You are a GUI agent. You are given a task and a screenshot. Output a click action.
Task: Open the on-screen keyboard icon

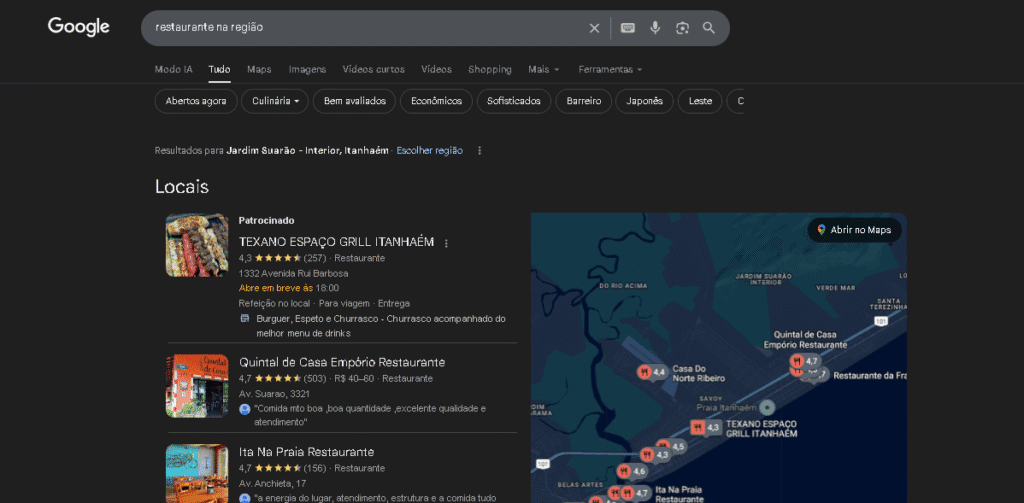(x=628, y=28)
